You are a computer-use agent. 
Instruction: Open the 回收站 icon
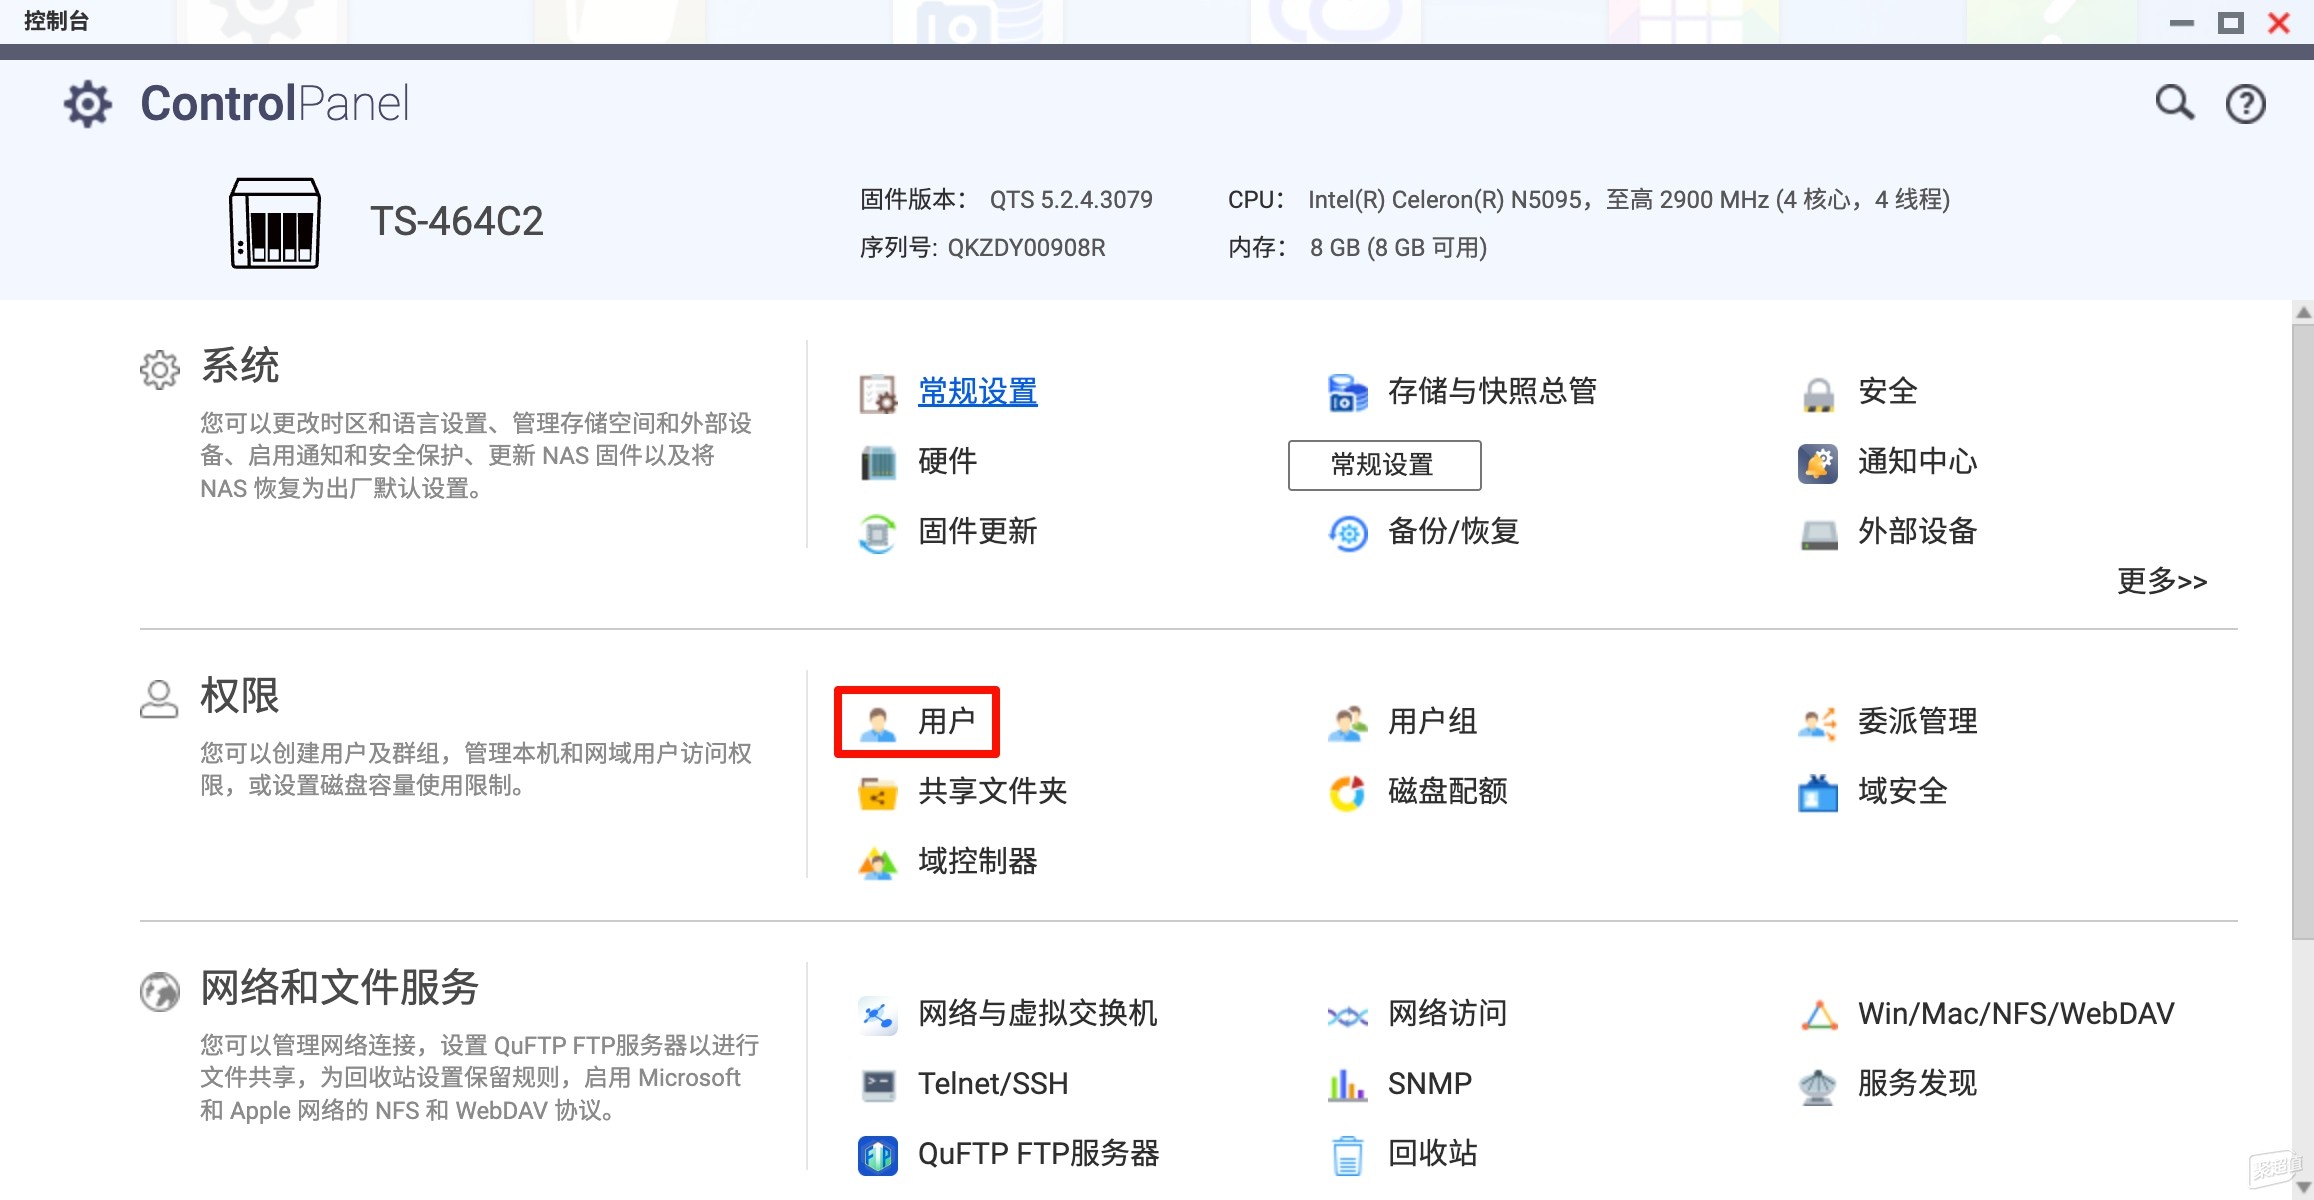pyautogui.click(x=1347, y=1155)
